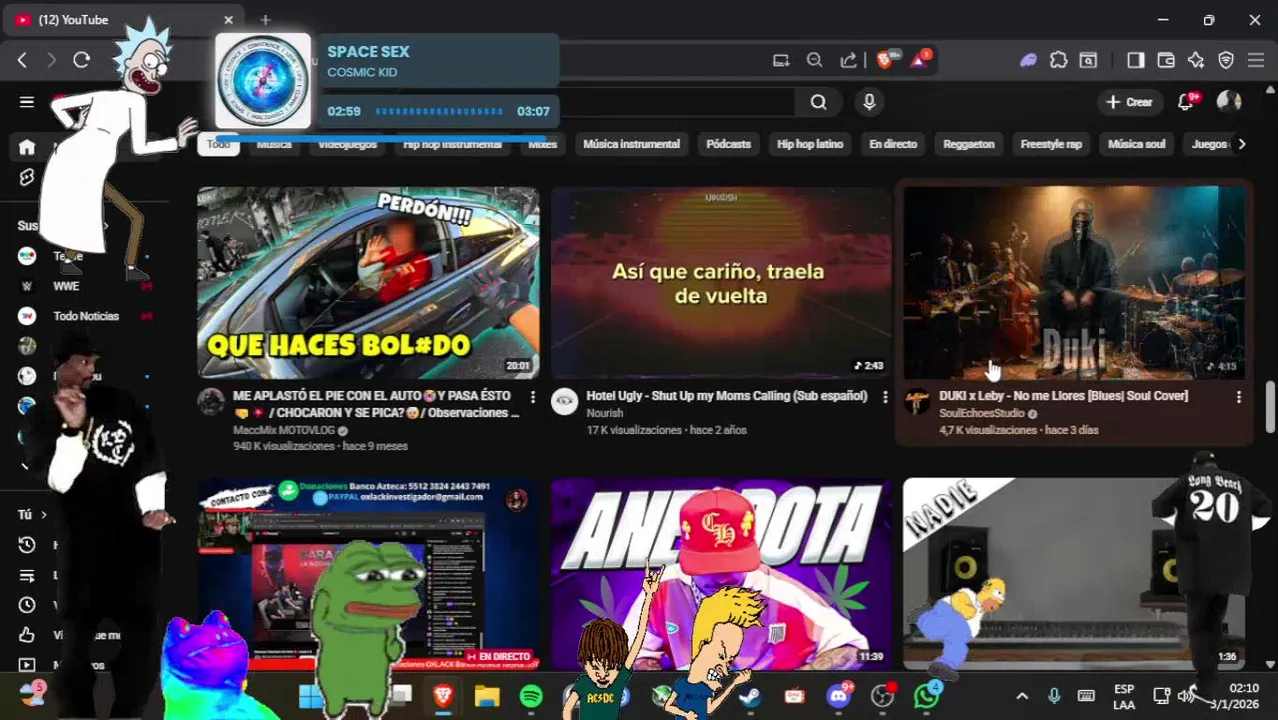Open WWE subscription channel
This screenshot has height=720, width=1278.
[66, 286]
